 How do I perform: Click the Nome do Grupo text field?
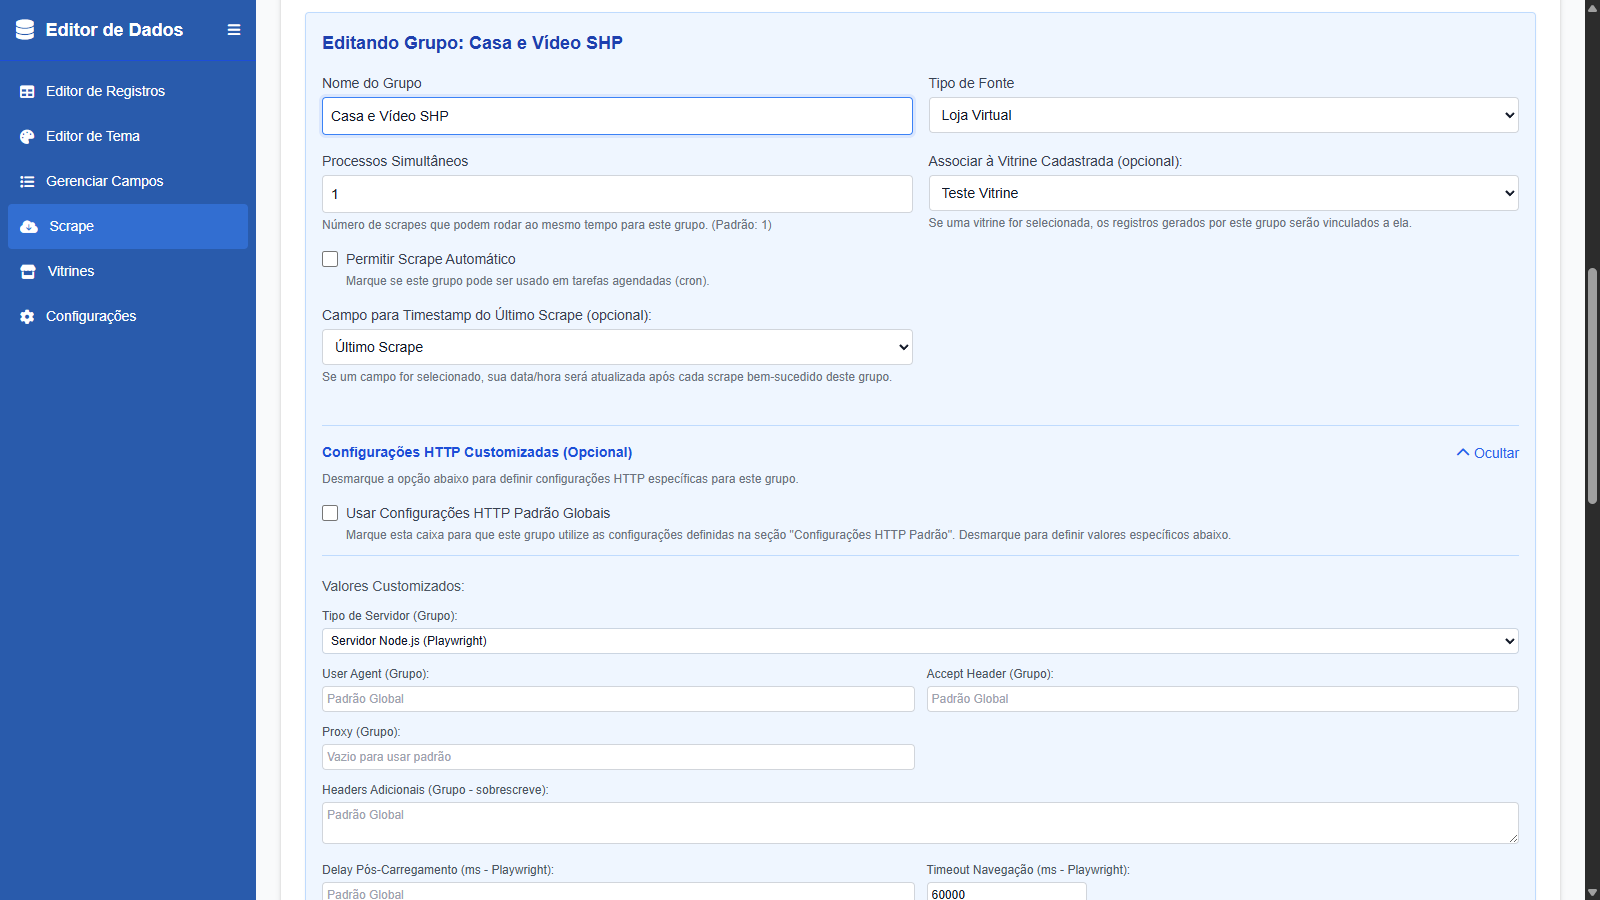[616, 116]
